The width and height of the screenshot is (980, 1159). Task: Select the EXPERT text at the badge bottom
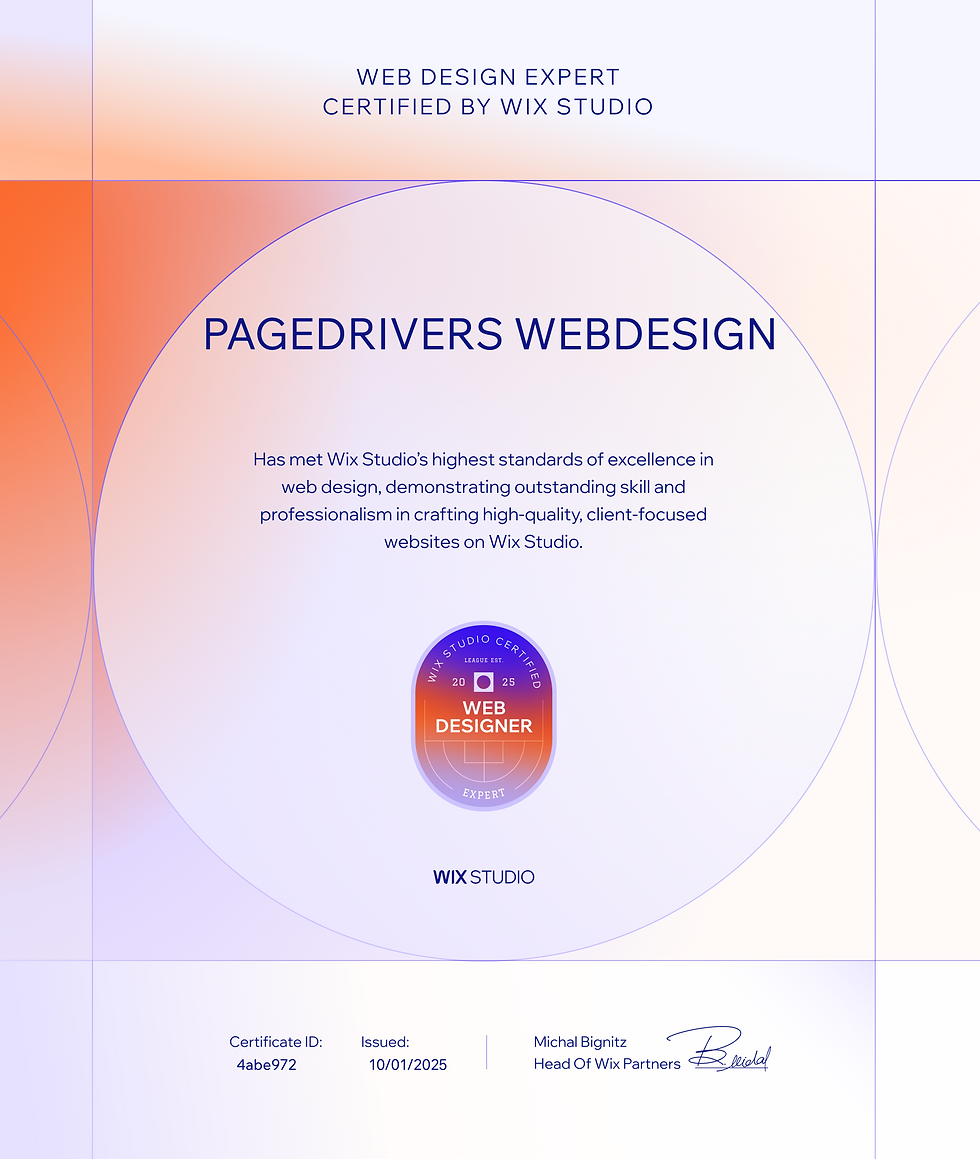(483, 793)
